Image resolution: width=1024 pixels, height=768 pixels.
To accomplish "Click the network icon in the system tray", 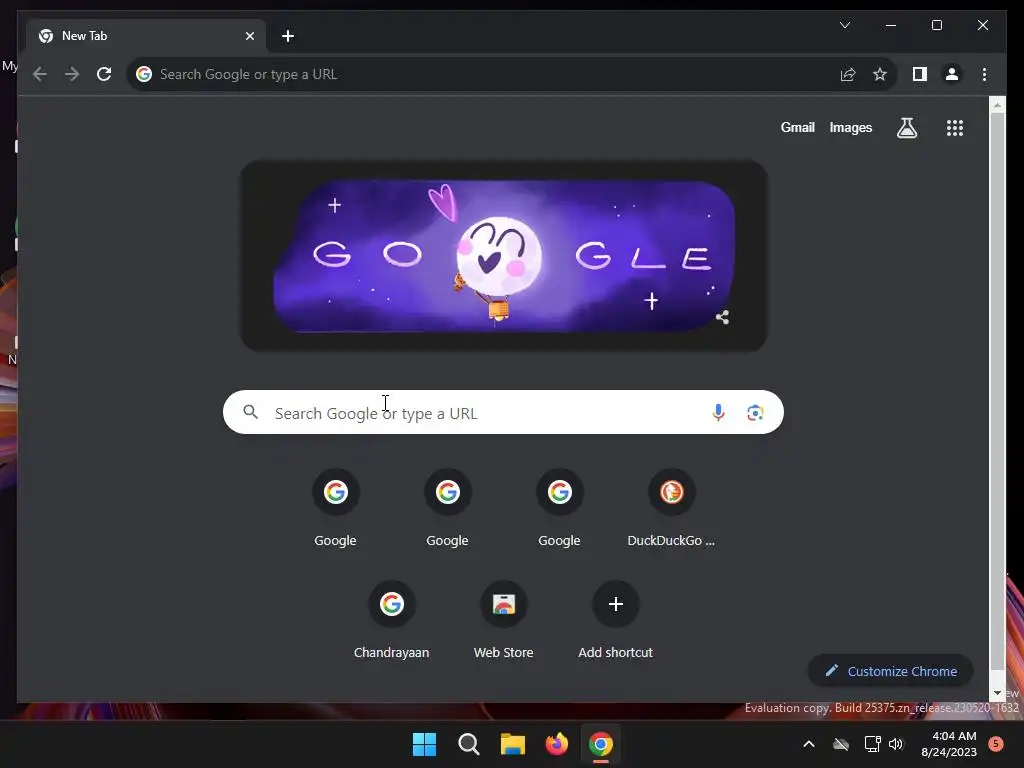I will [872, 744].
